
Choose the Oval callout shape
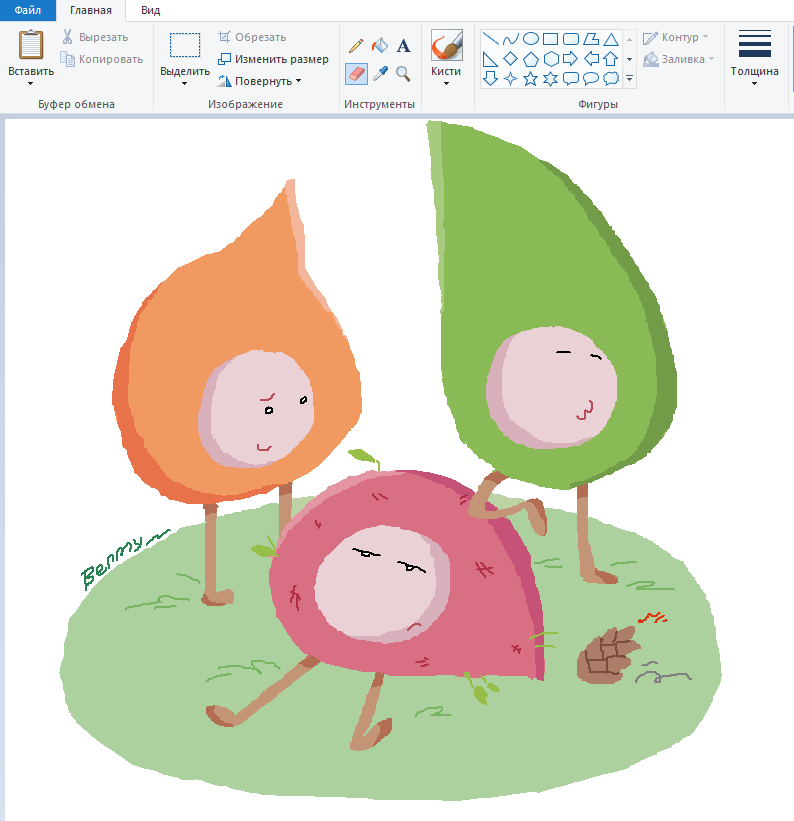pos(591,79)
